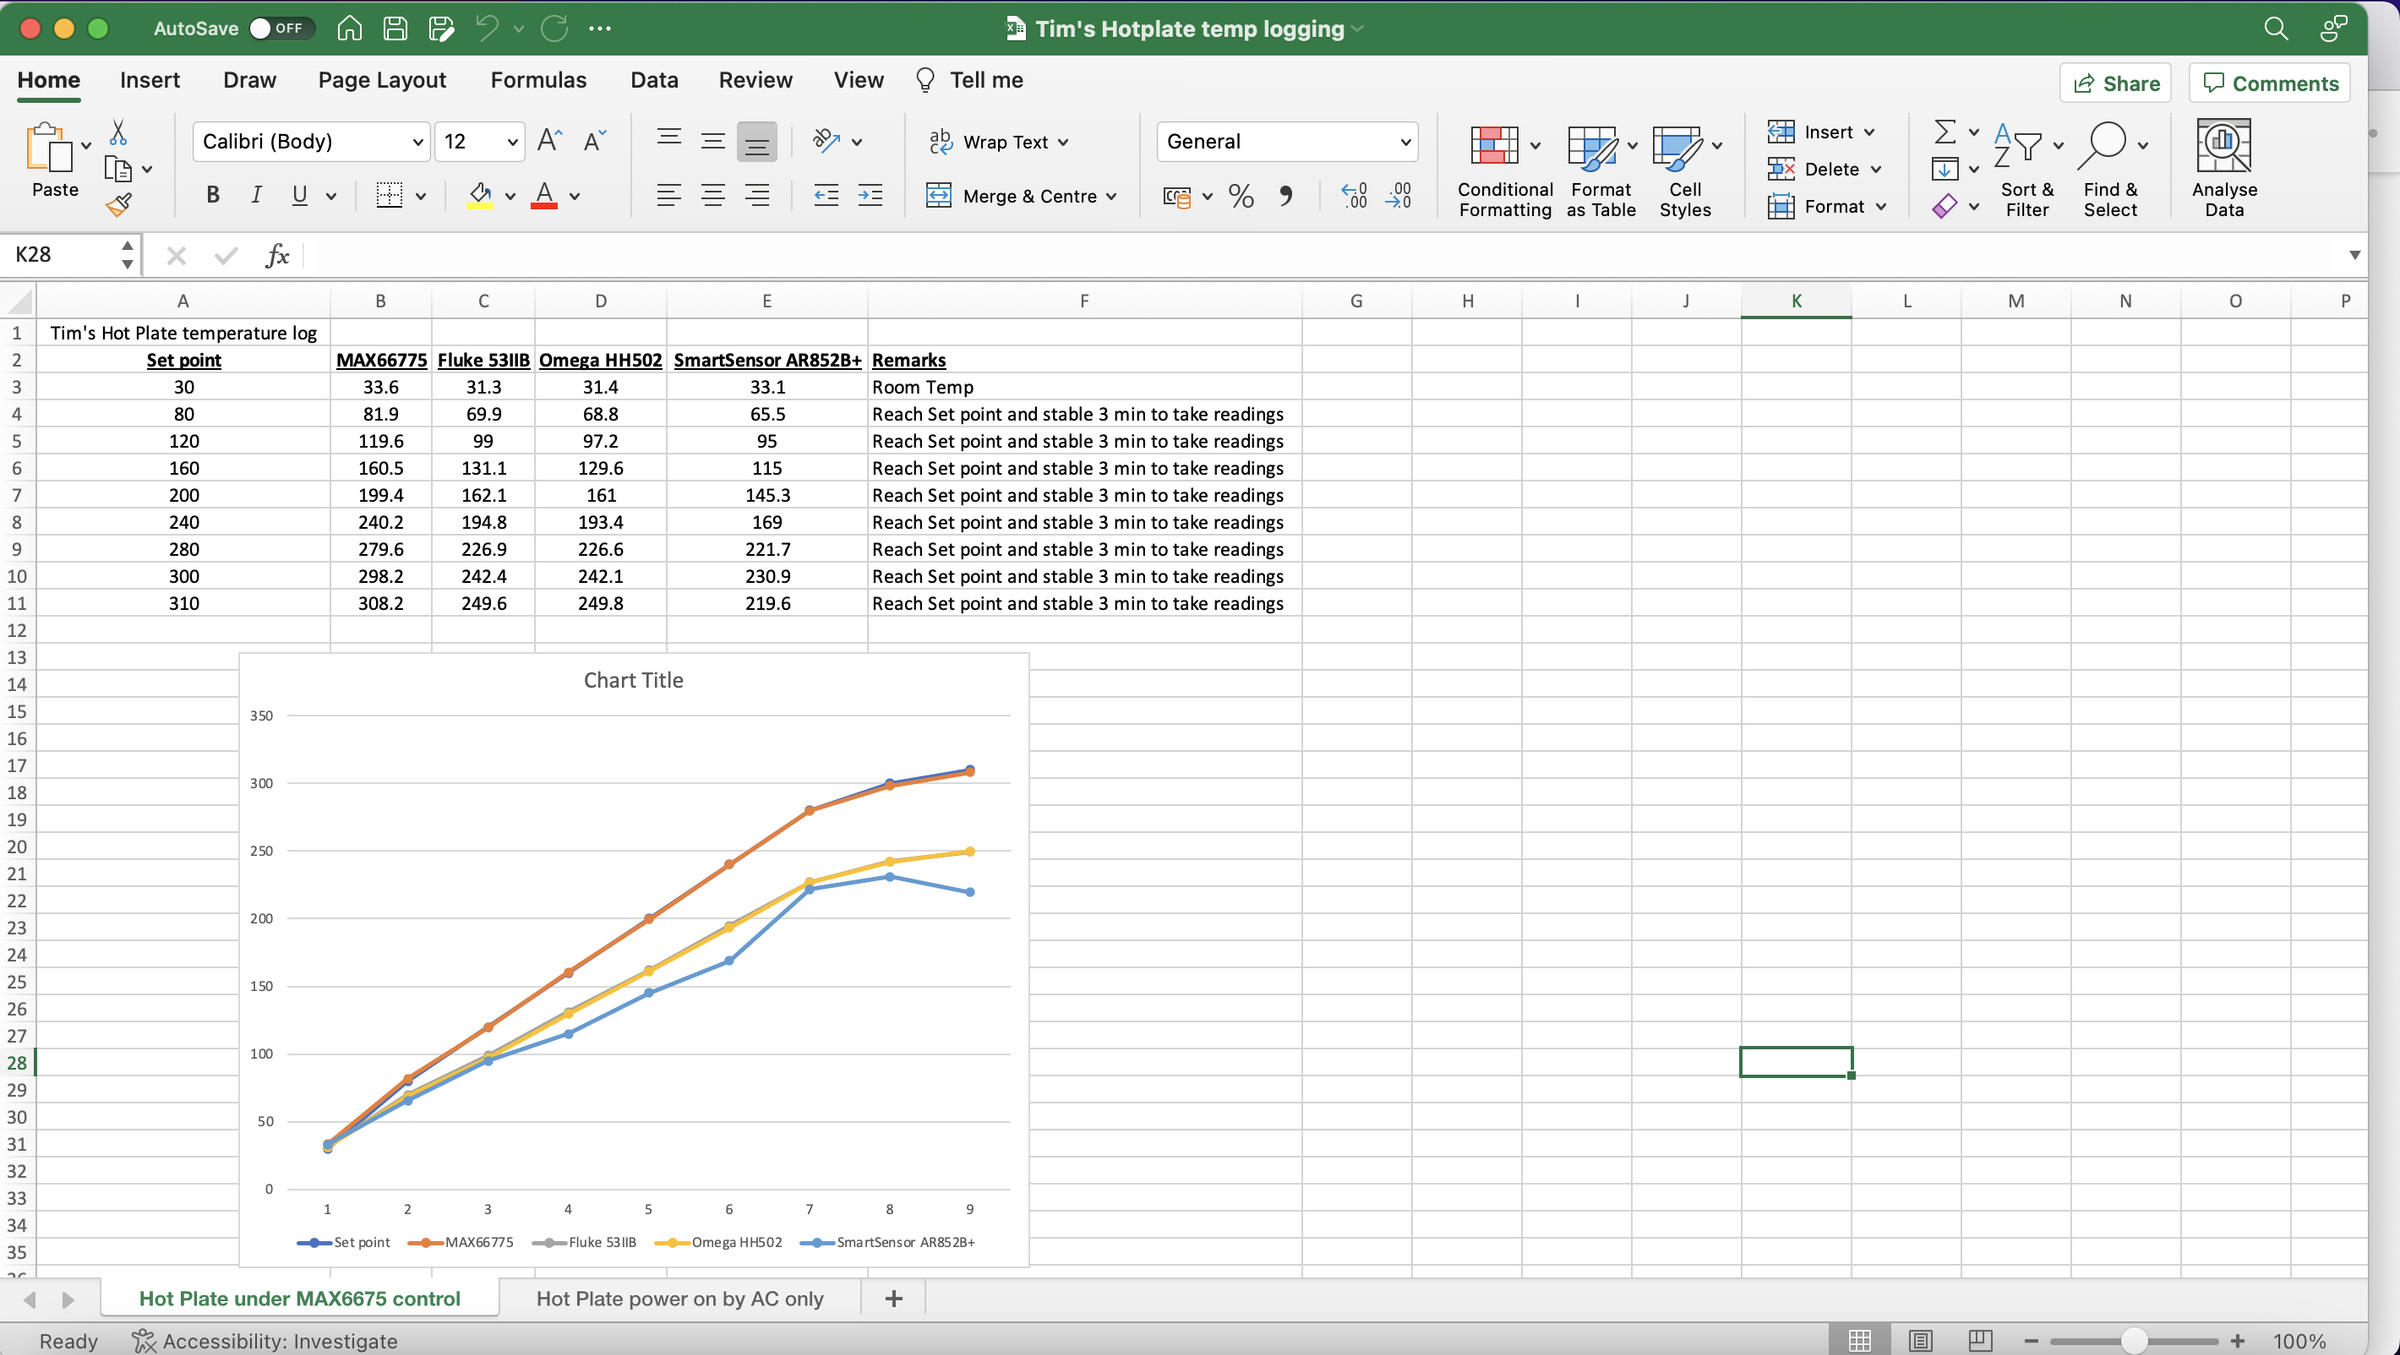
Task: Open the Formulas ribbon tab
Action: (538, 80)
